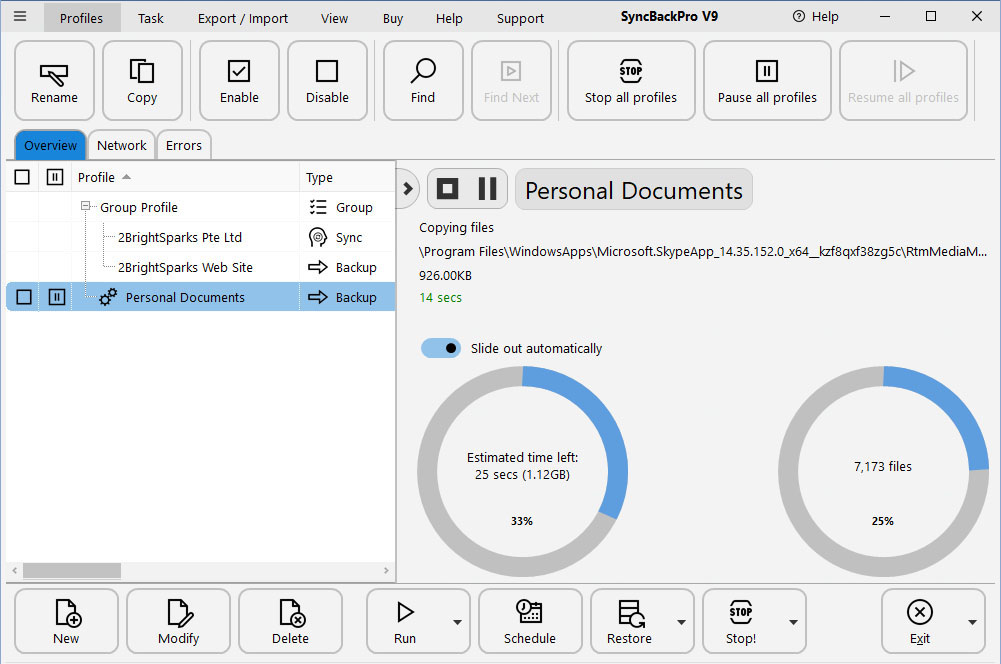Click the Copy profile toolbar button
Image resolution: width=1001 pixels, height=664 pixels.
click(142, 80)
